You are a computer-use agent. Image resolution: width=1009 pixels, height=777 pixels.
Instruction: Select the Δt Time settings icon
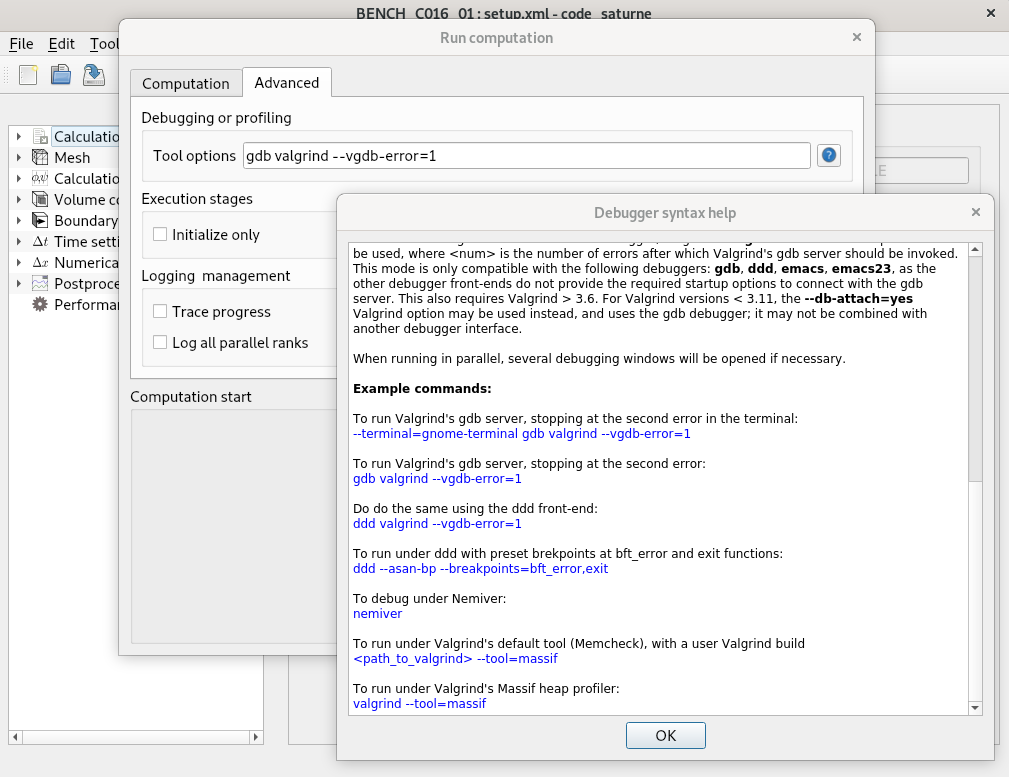pos(38,241)
